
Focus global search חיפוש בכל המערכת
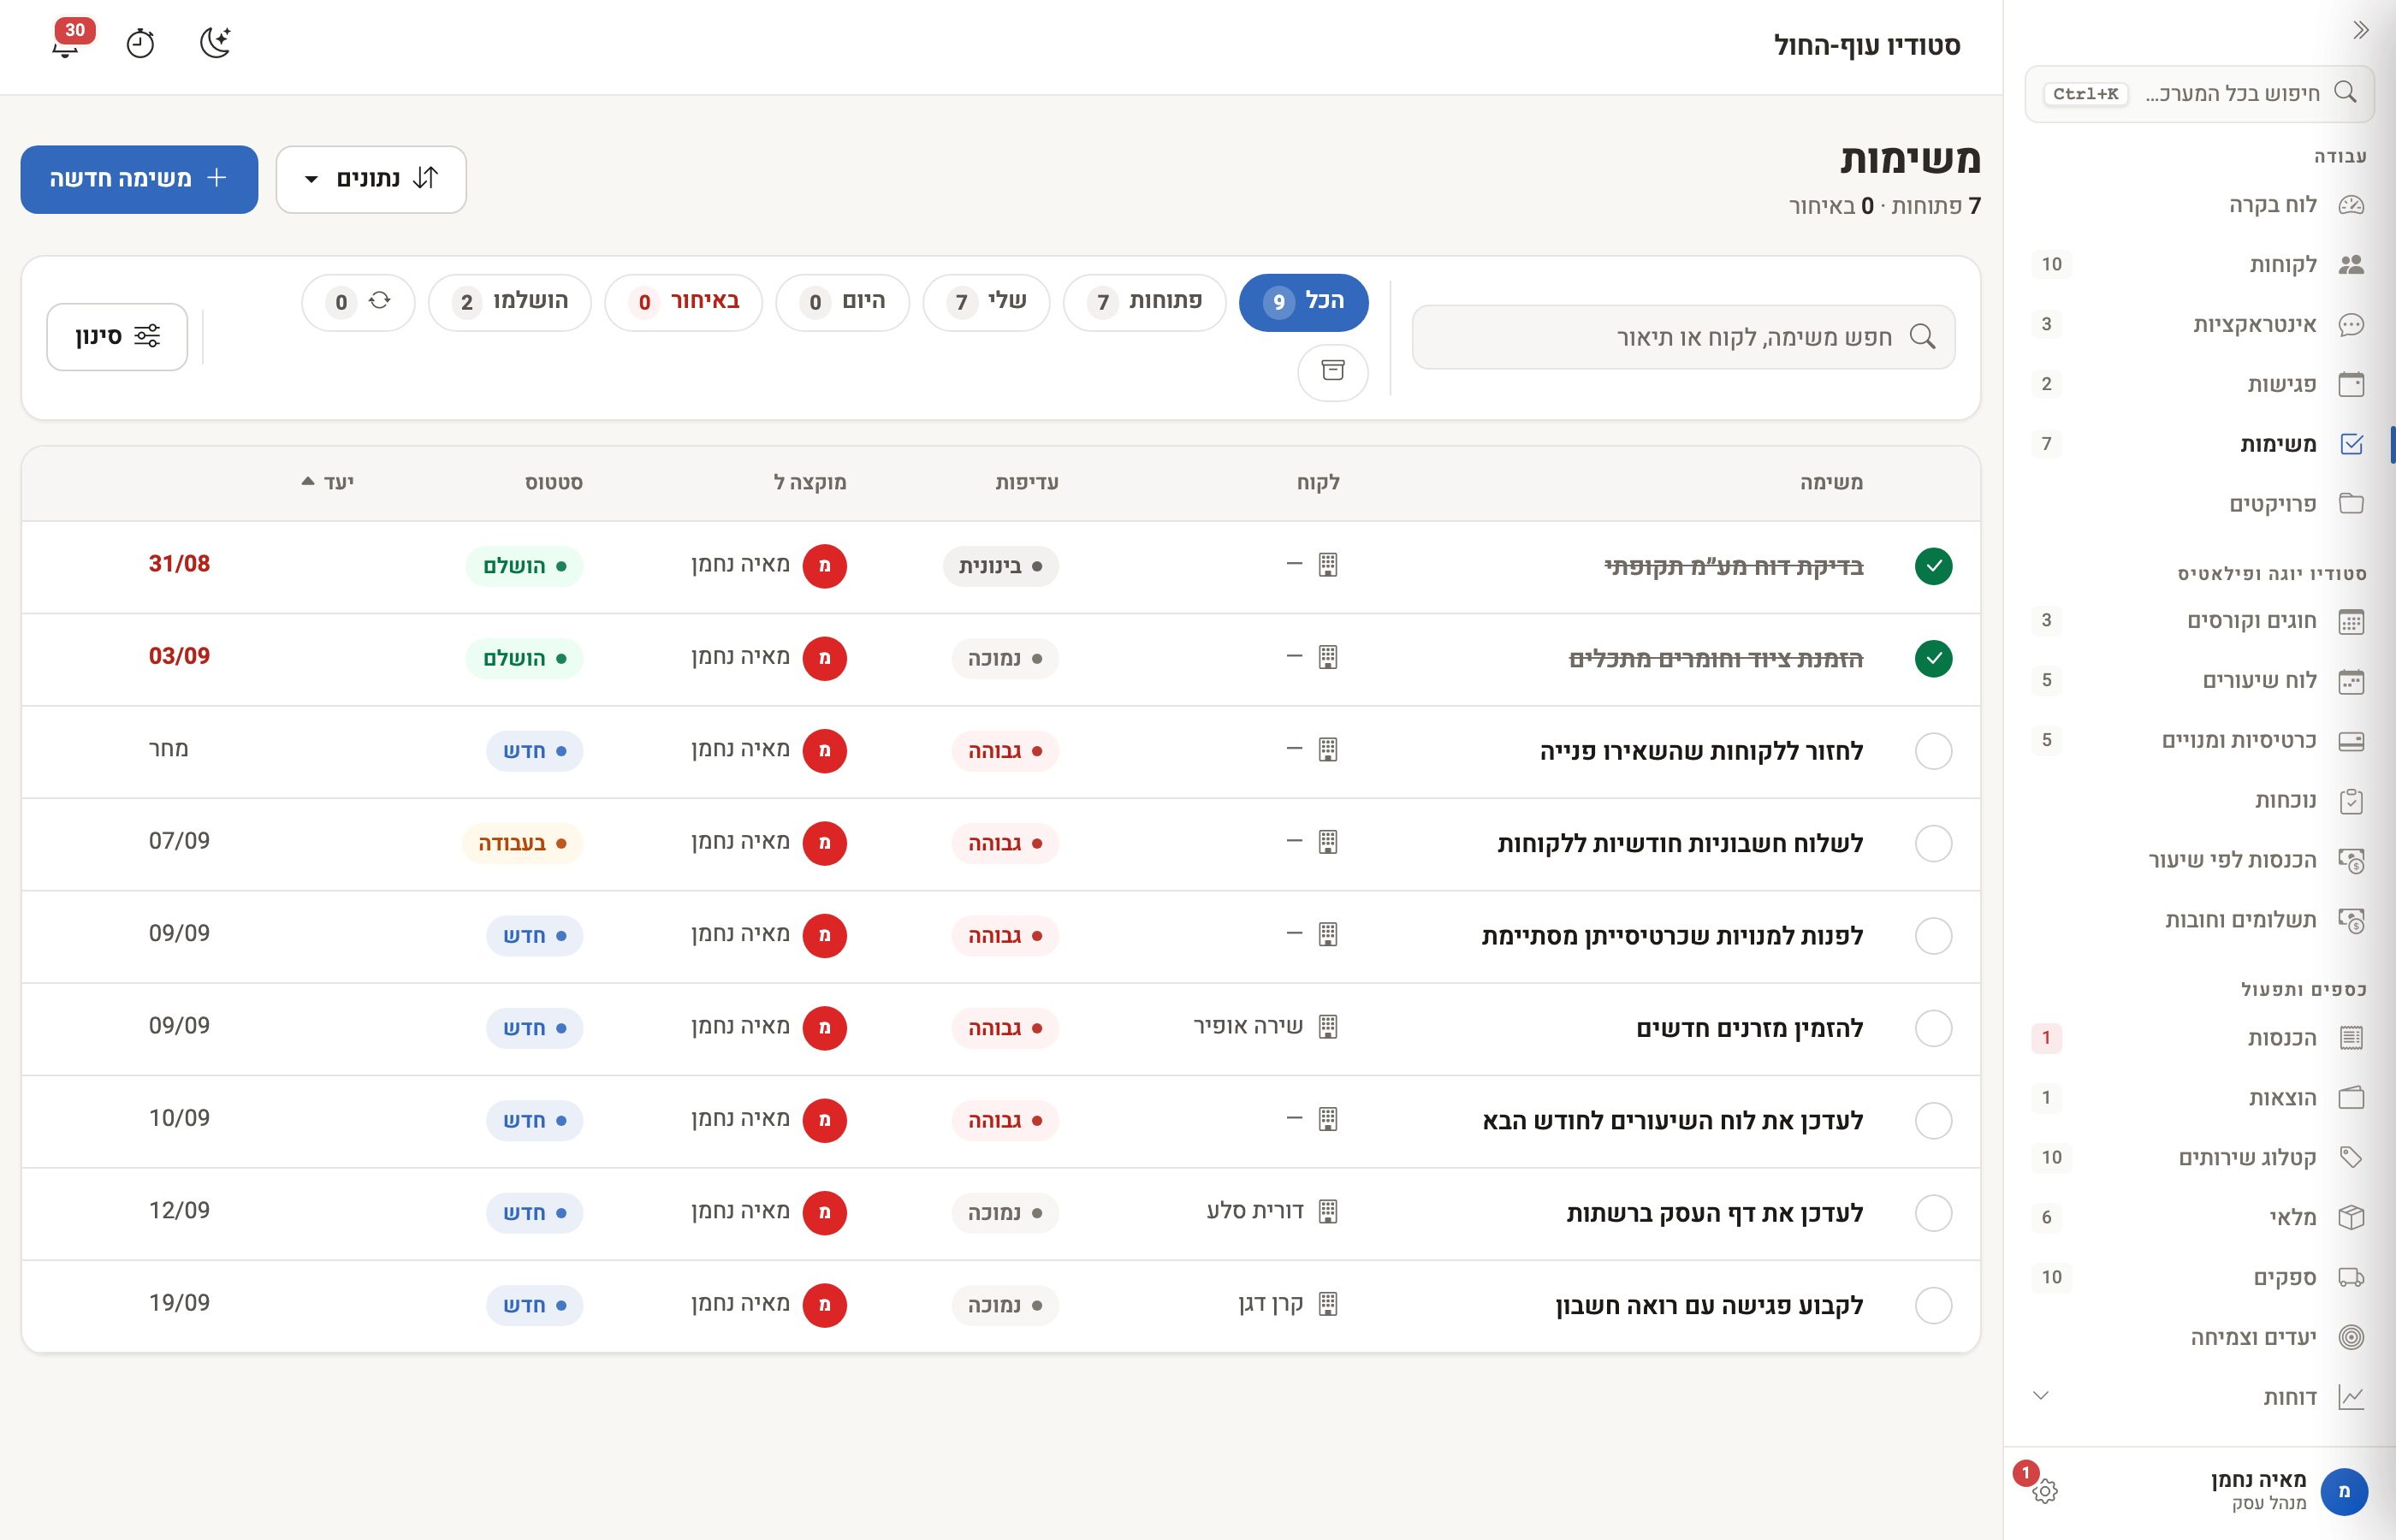[2199, 94]
